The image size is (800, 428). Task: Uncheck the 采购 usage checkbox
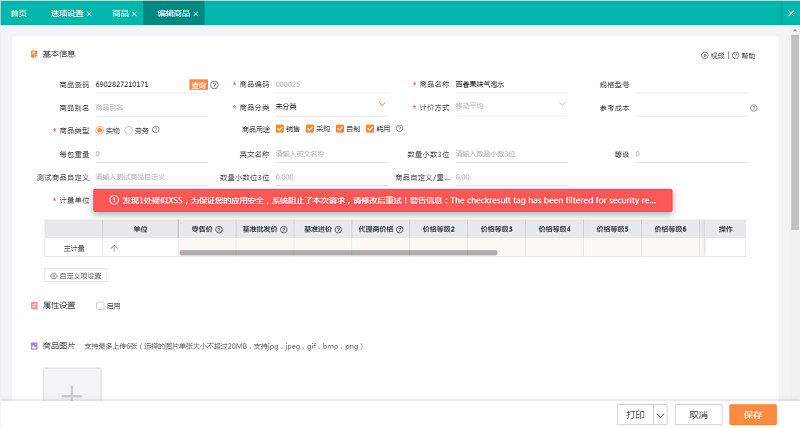(310, 129)
